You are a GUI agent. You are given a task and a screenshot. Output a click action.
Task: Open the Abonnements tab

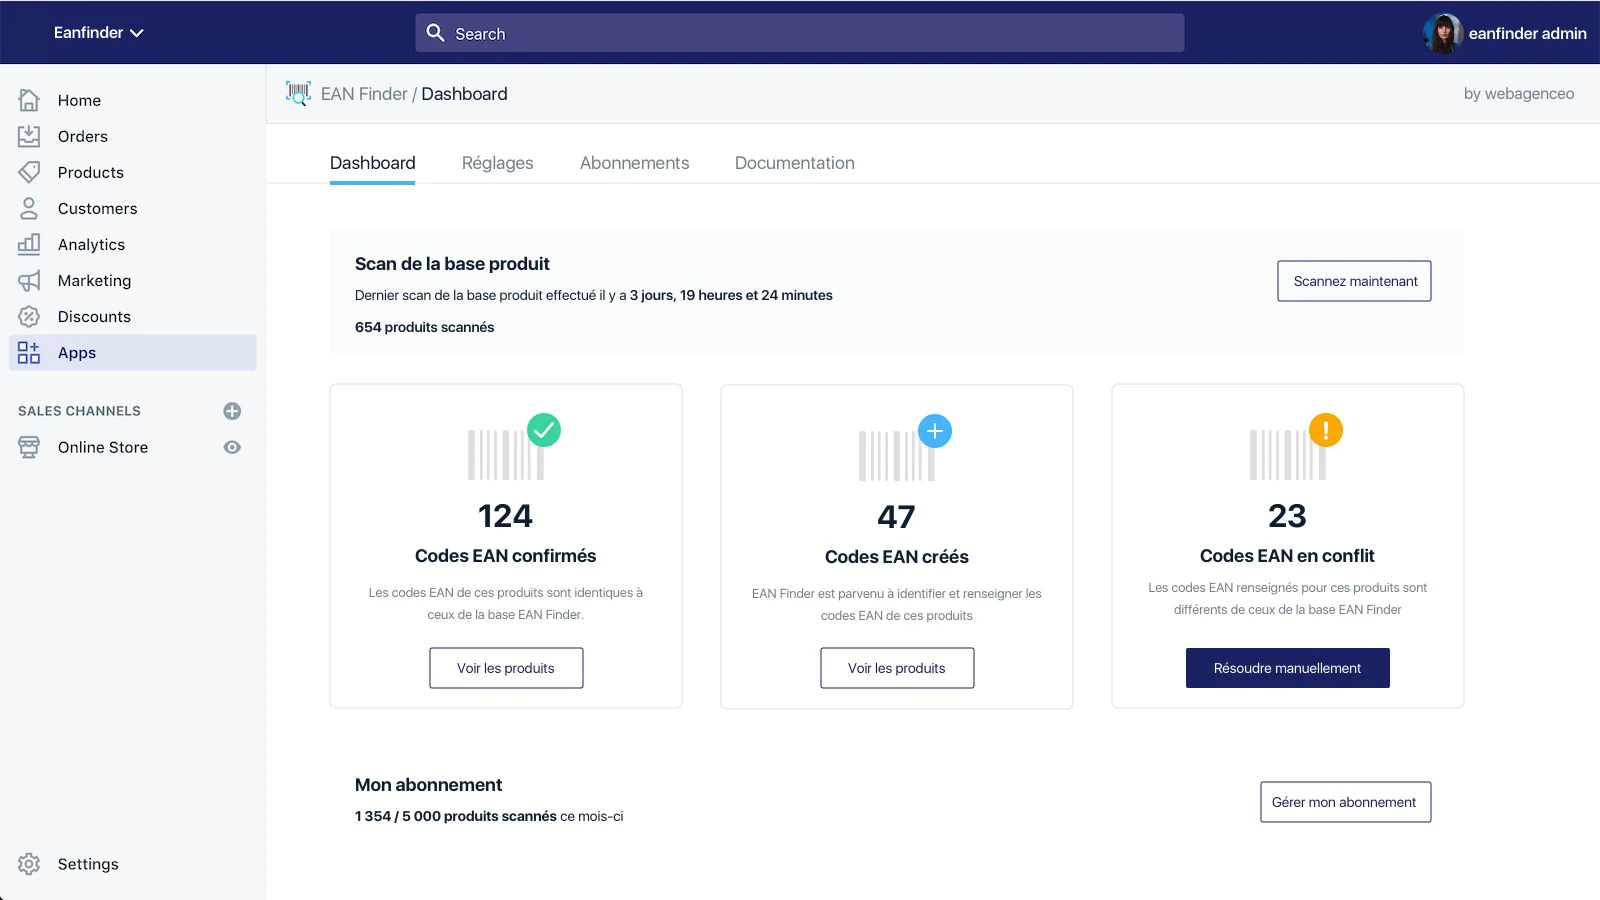[634, 163]
